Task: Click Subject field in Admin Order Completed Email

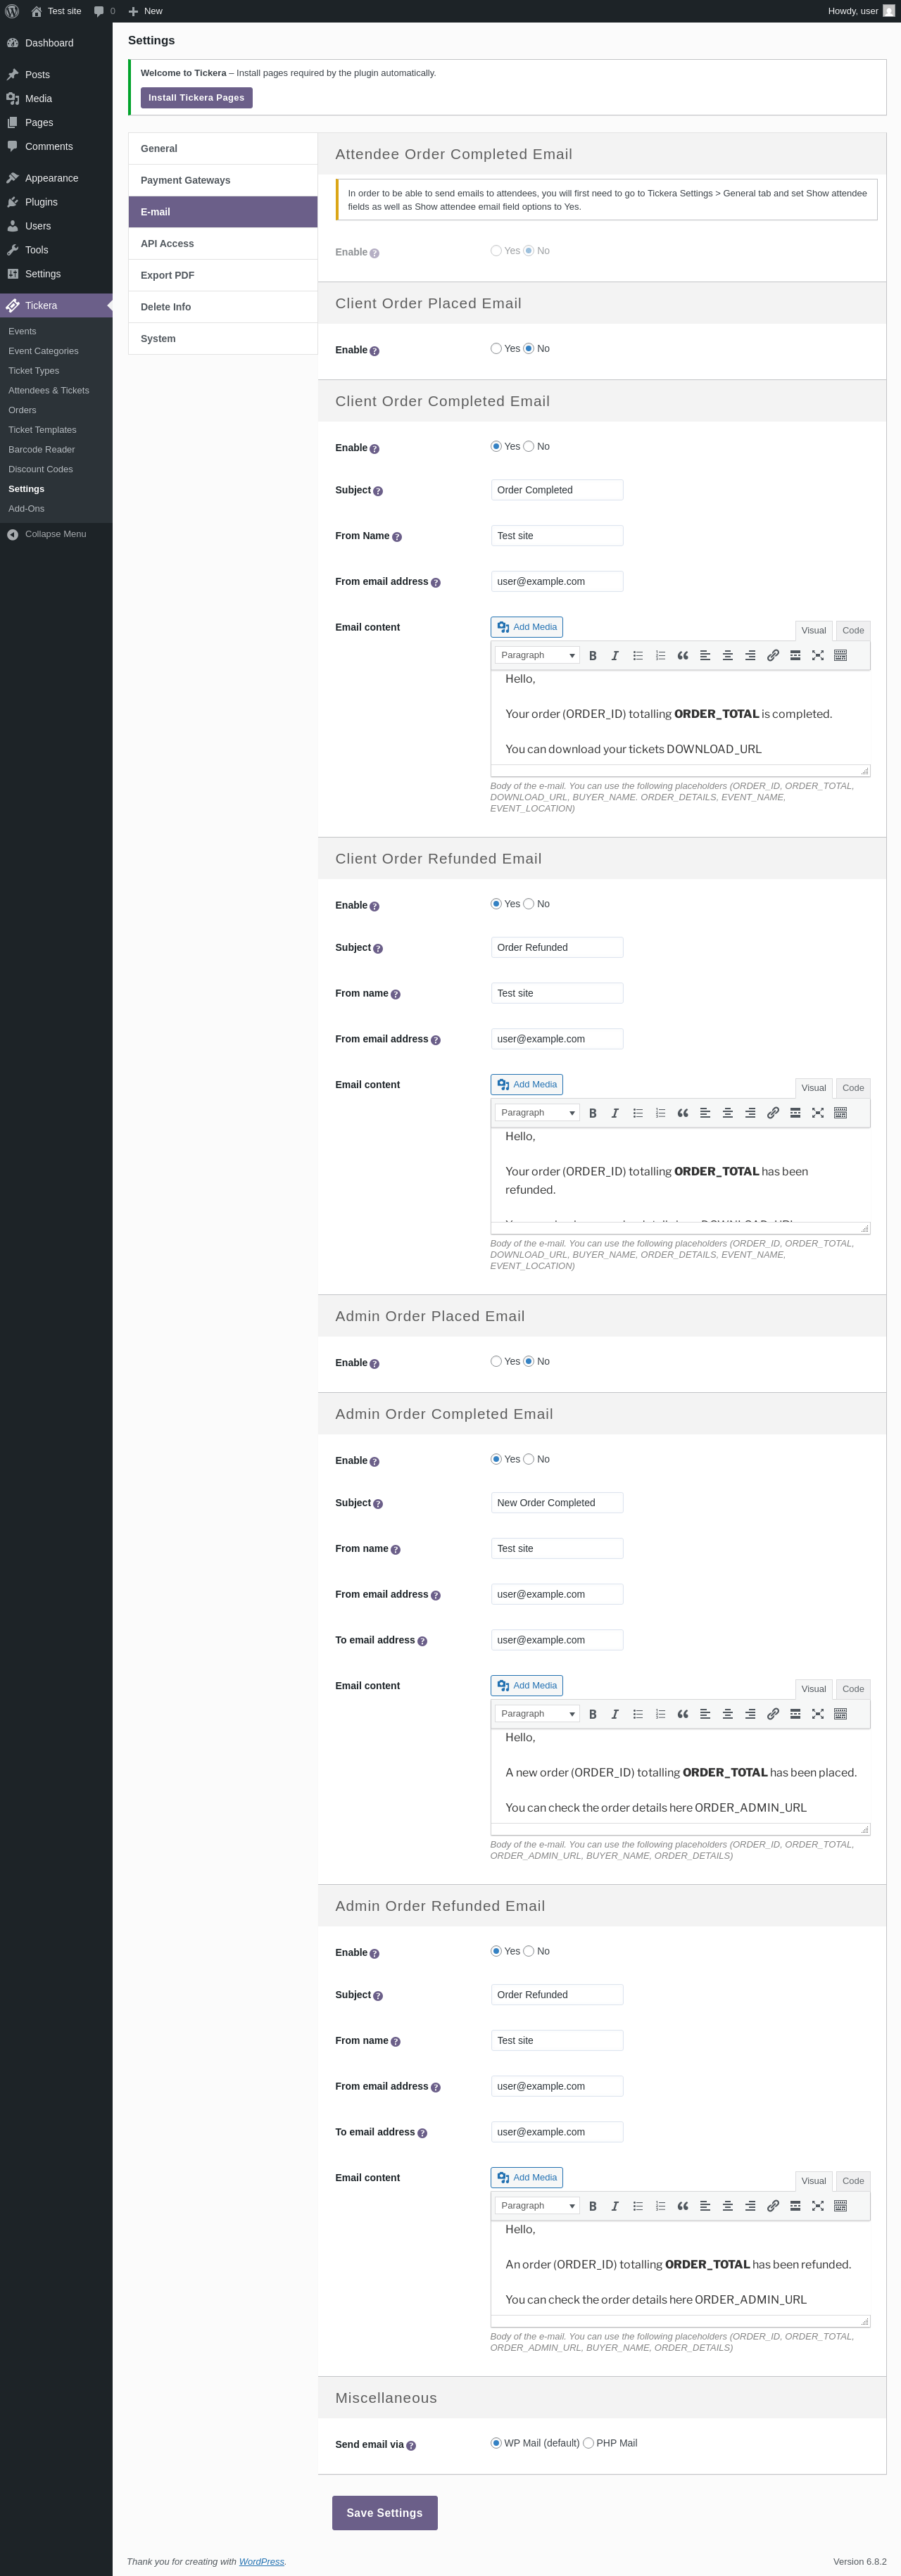Action: pyautogui.click(x=557, y=1503)
